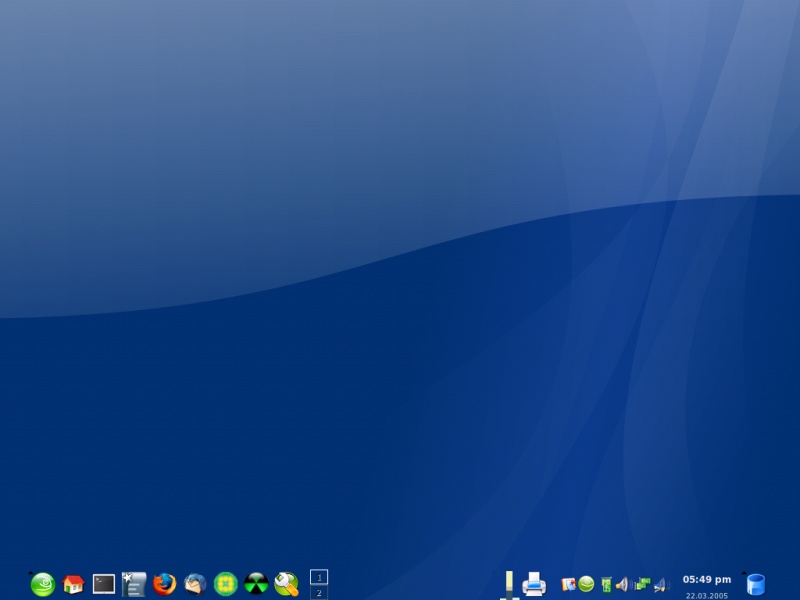The height and width of the screenshot is (600, 800).
Task: Launch Thunderbird mail client
Action: (195, 584)
